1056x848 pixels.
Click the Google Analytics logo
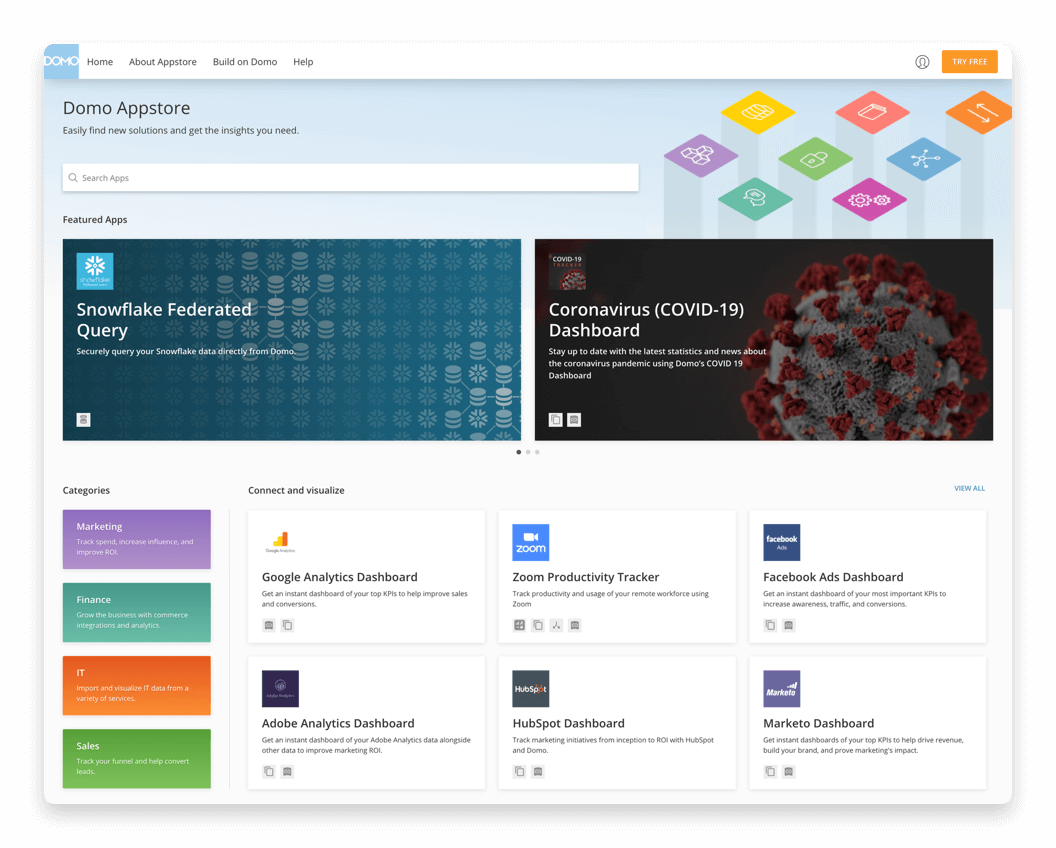(x=280, y=542)
